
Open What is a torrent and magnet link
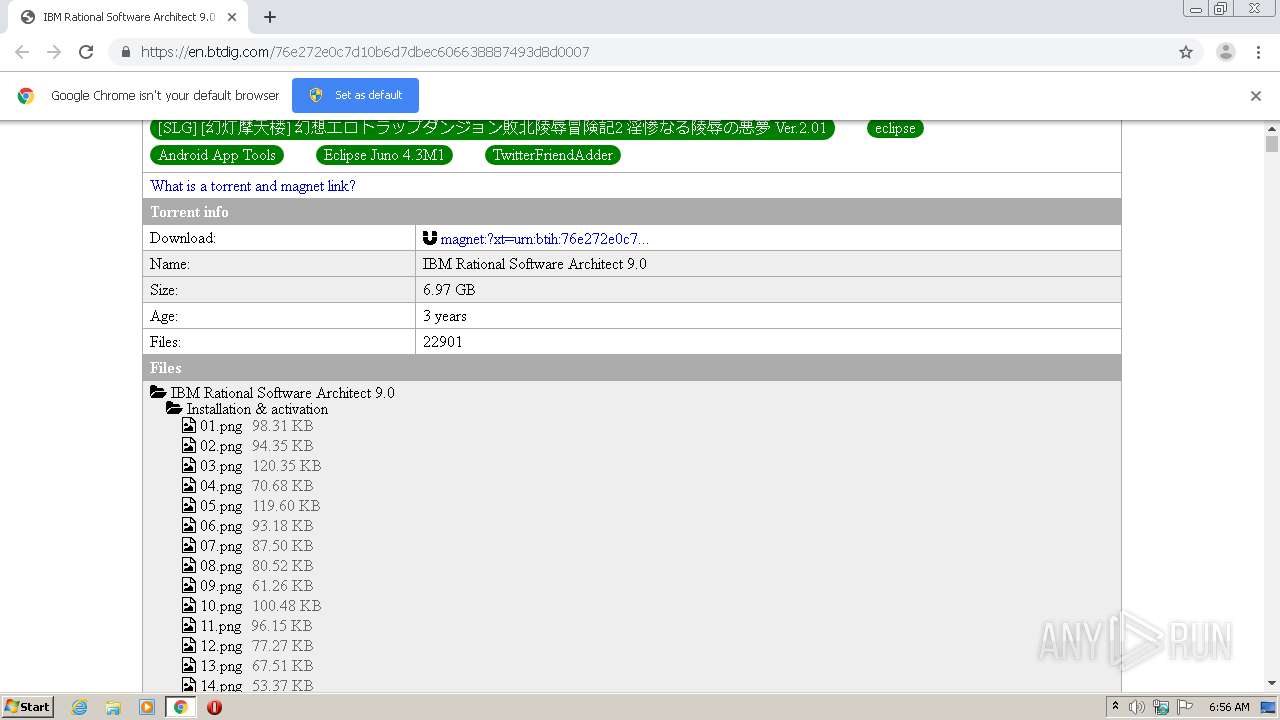253,186
